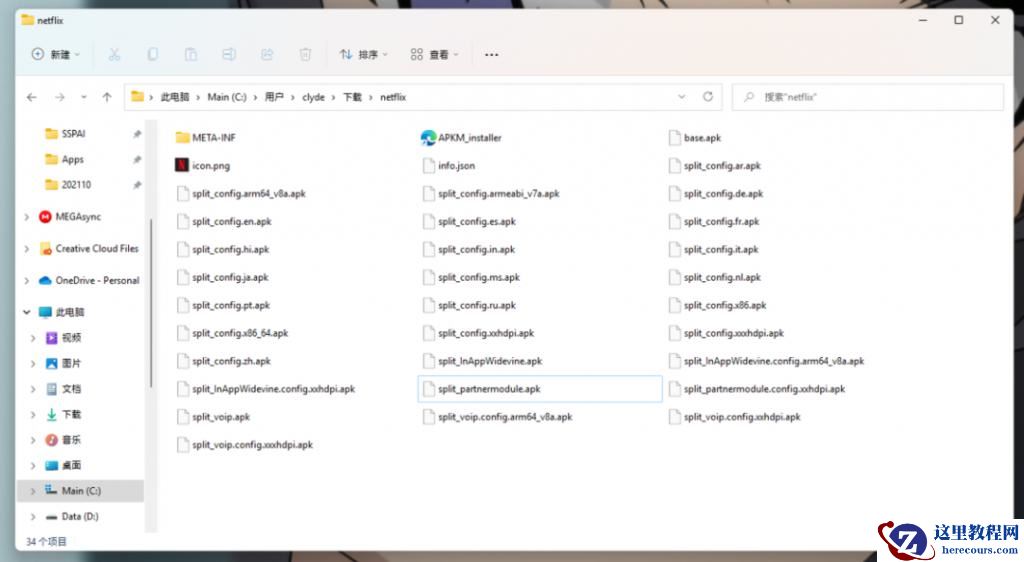
Task: Click the Paste clipboard icon
Action: tap(191, 55)
